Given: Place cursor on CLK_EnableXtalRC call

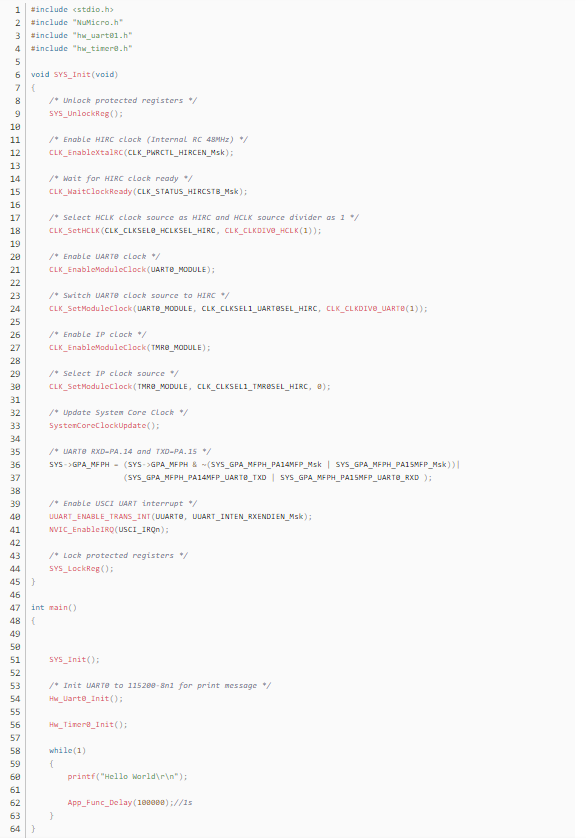Looking at the screenshot, I should (x=86, y=153).
